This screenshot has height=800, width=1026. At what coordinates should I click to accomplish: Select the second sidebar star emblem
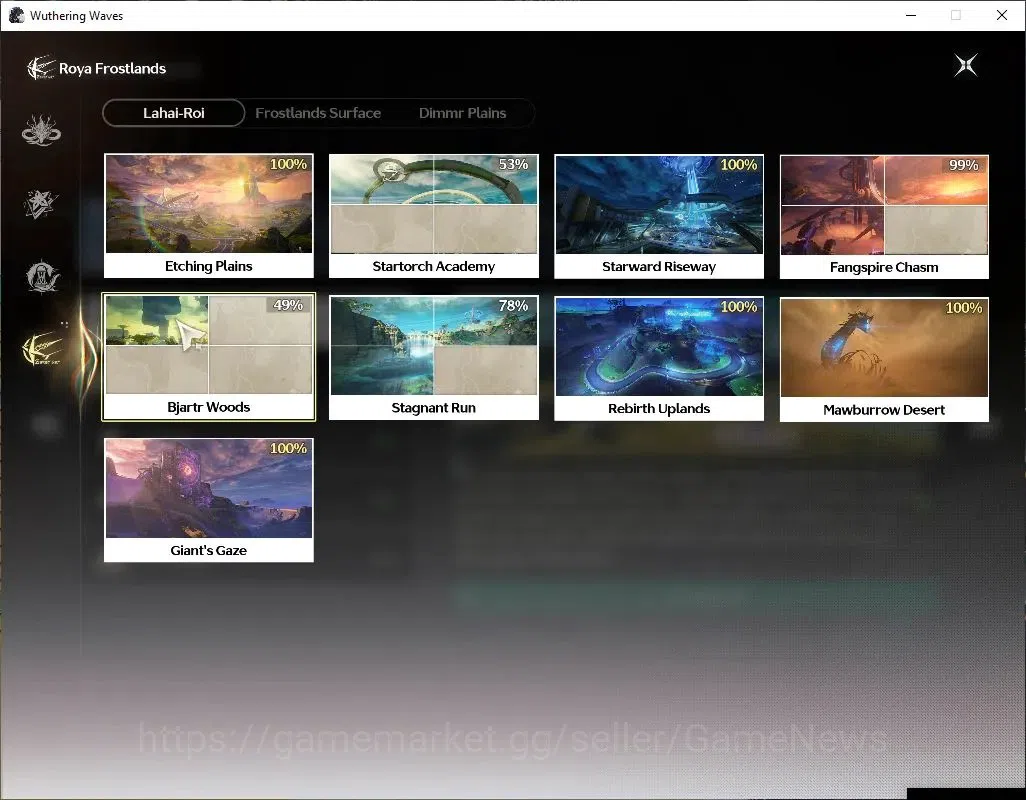[41, 203]
